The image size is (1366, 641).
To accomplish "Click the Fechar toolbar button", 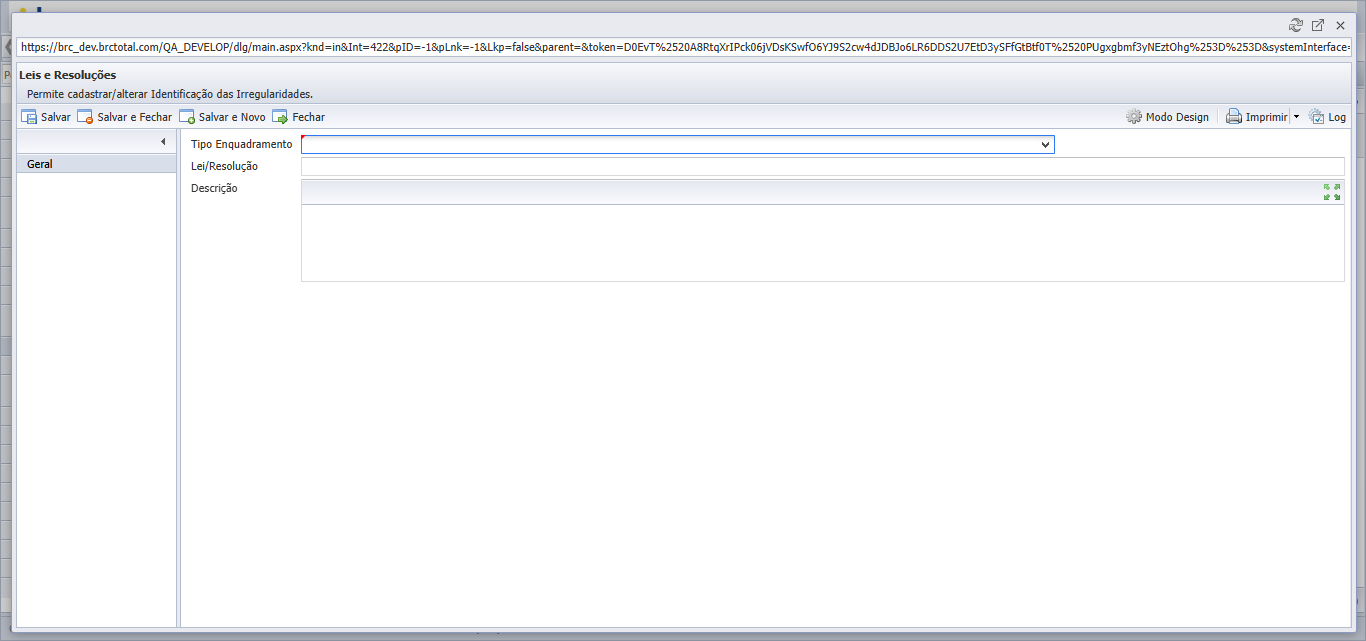I will click(298, 117).
